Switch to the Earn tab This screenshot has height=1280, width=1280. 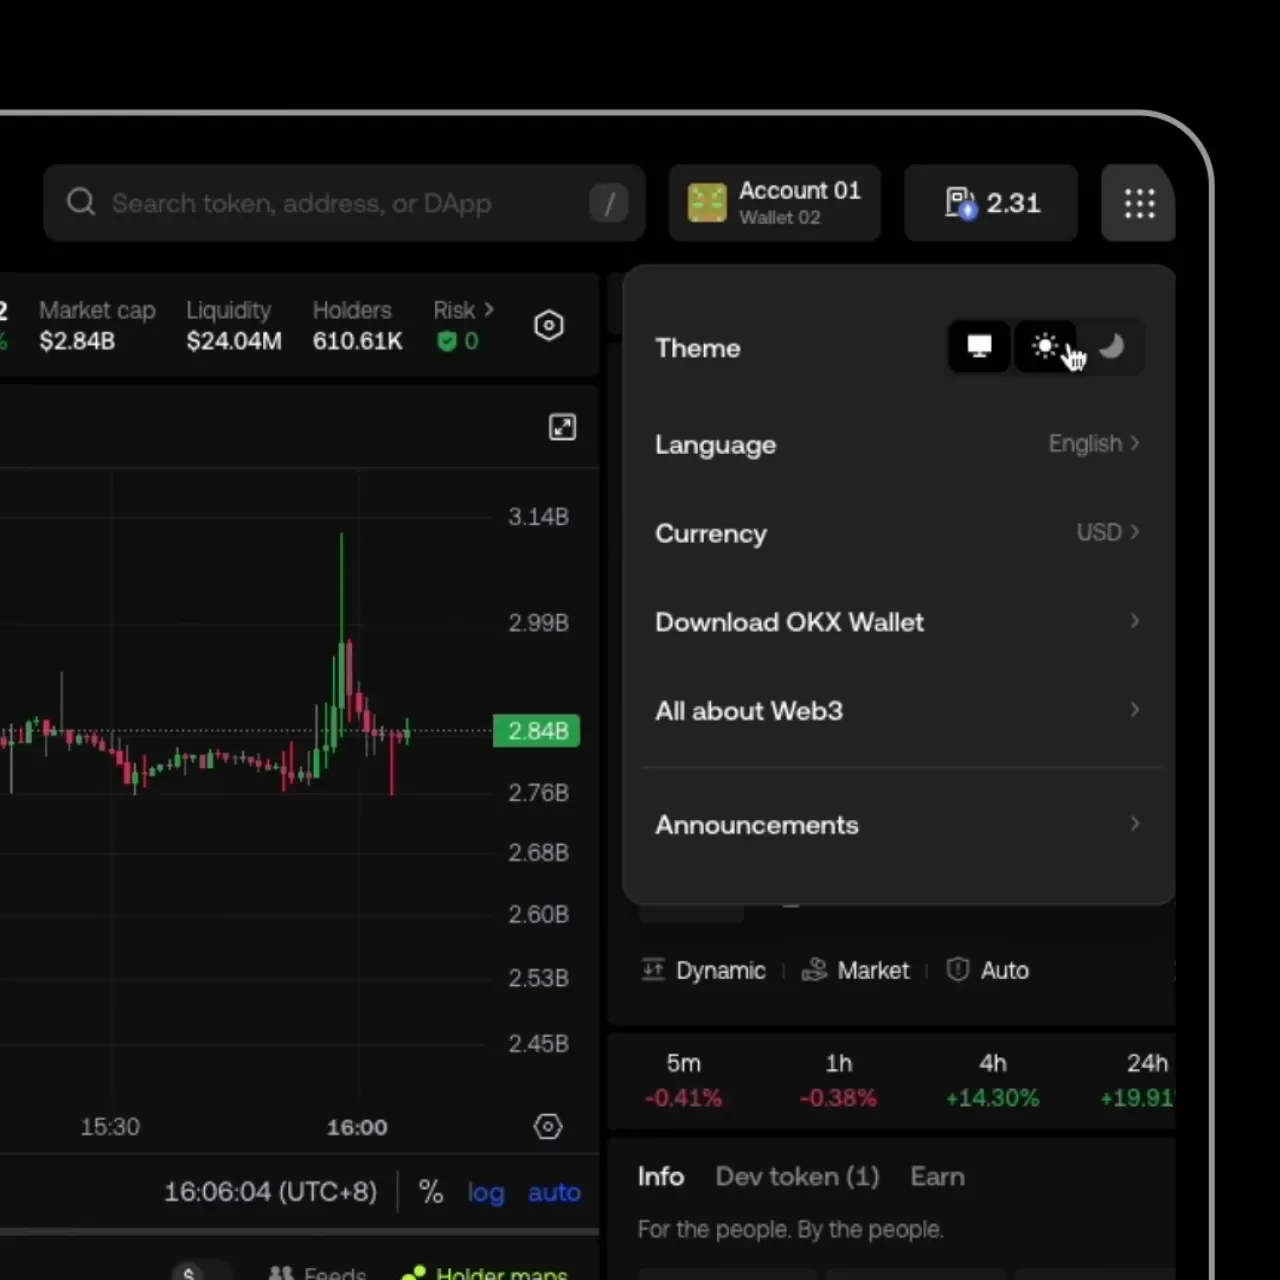pyautogui.click(x=937, y=1177)
